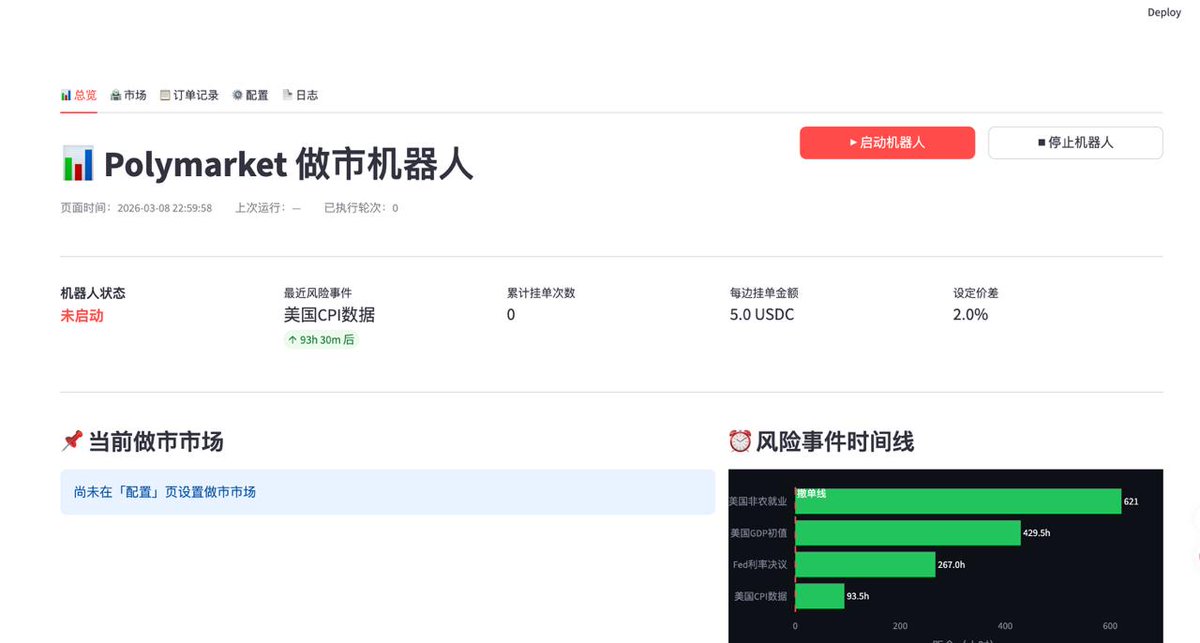Select the 未启动 status text

(82, 315)
